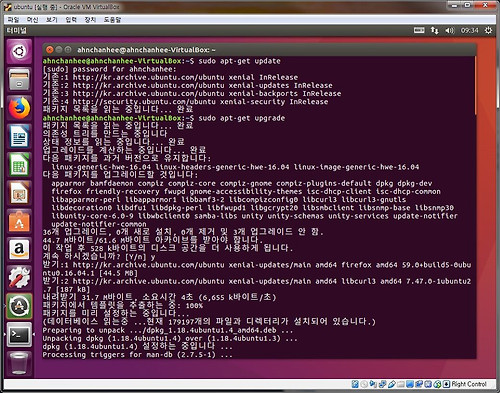Open the Files manager from the launcher

click(x=19, y=79)
